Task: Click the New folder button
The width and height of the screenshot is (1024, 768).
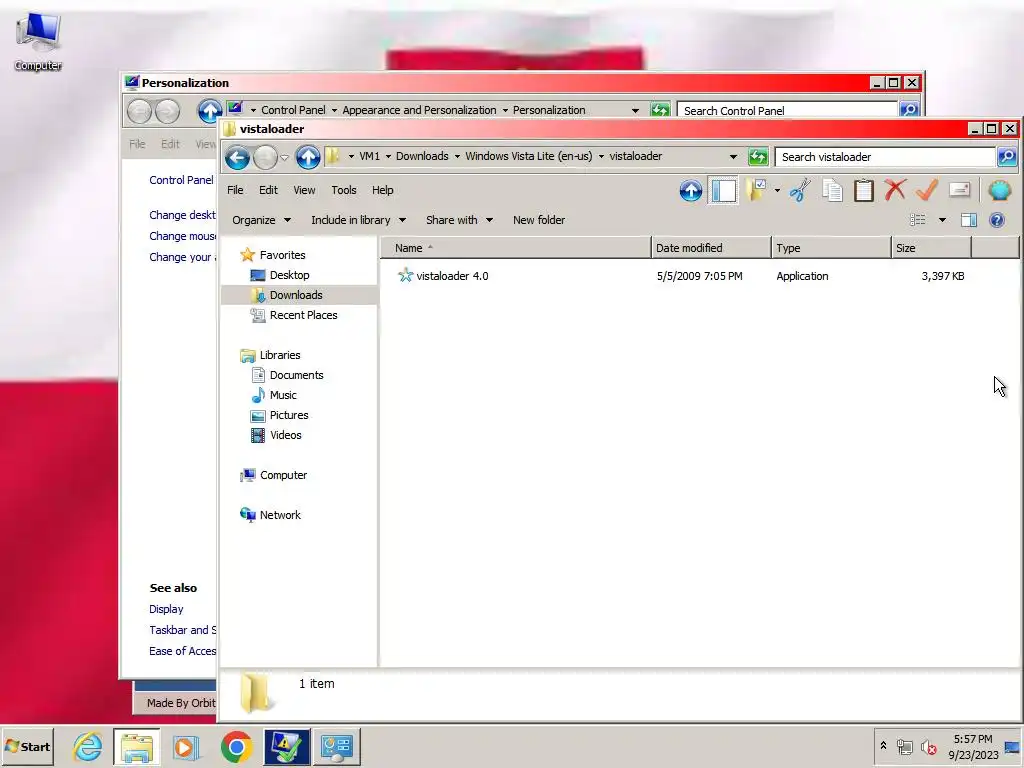Action: (539, 220)
